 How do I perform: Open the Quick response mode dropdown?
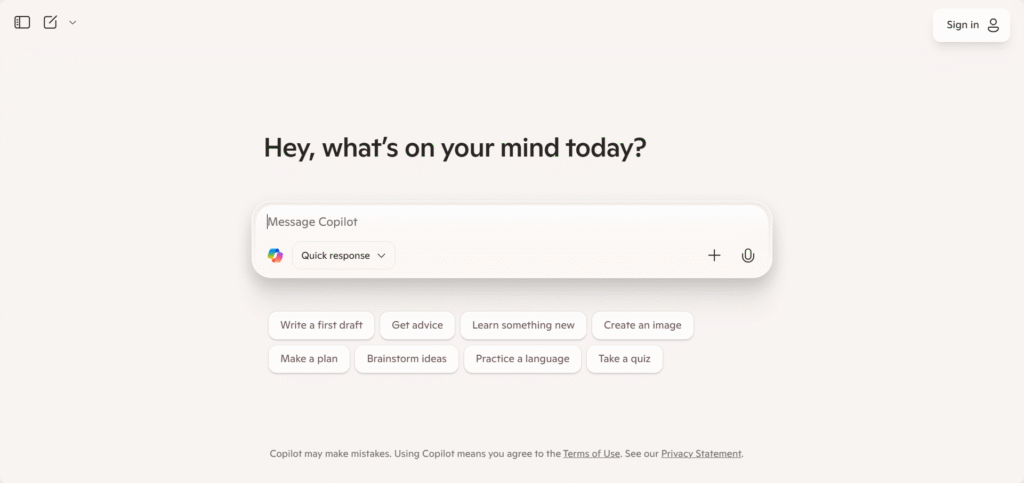coord(344,255)
